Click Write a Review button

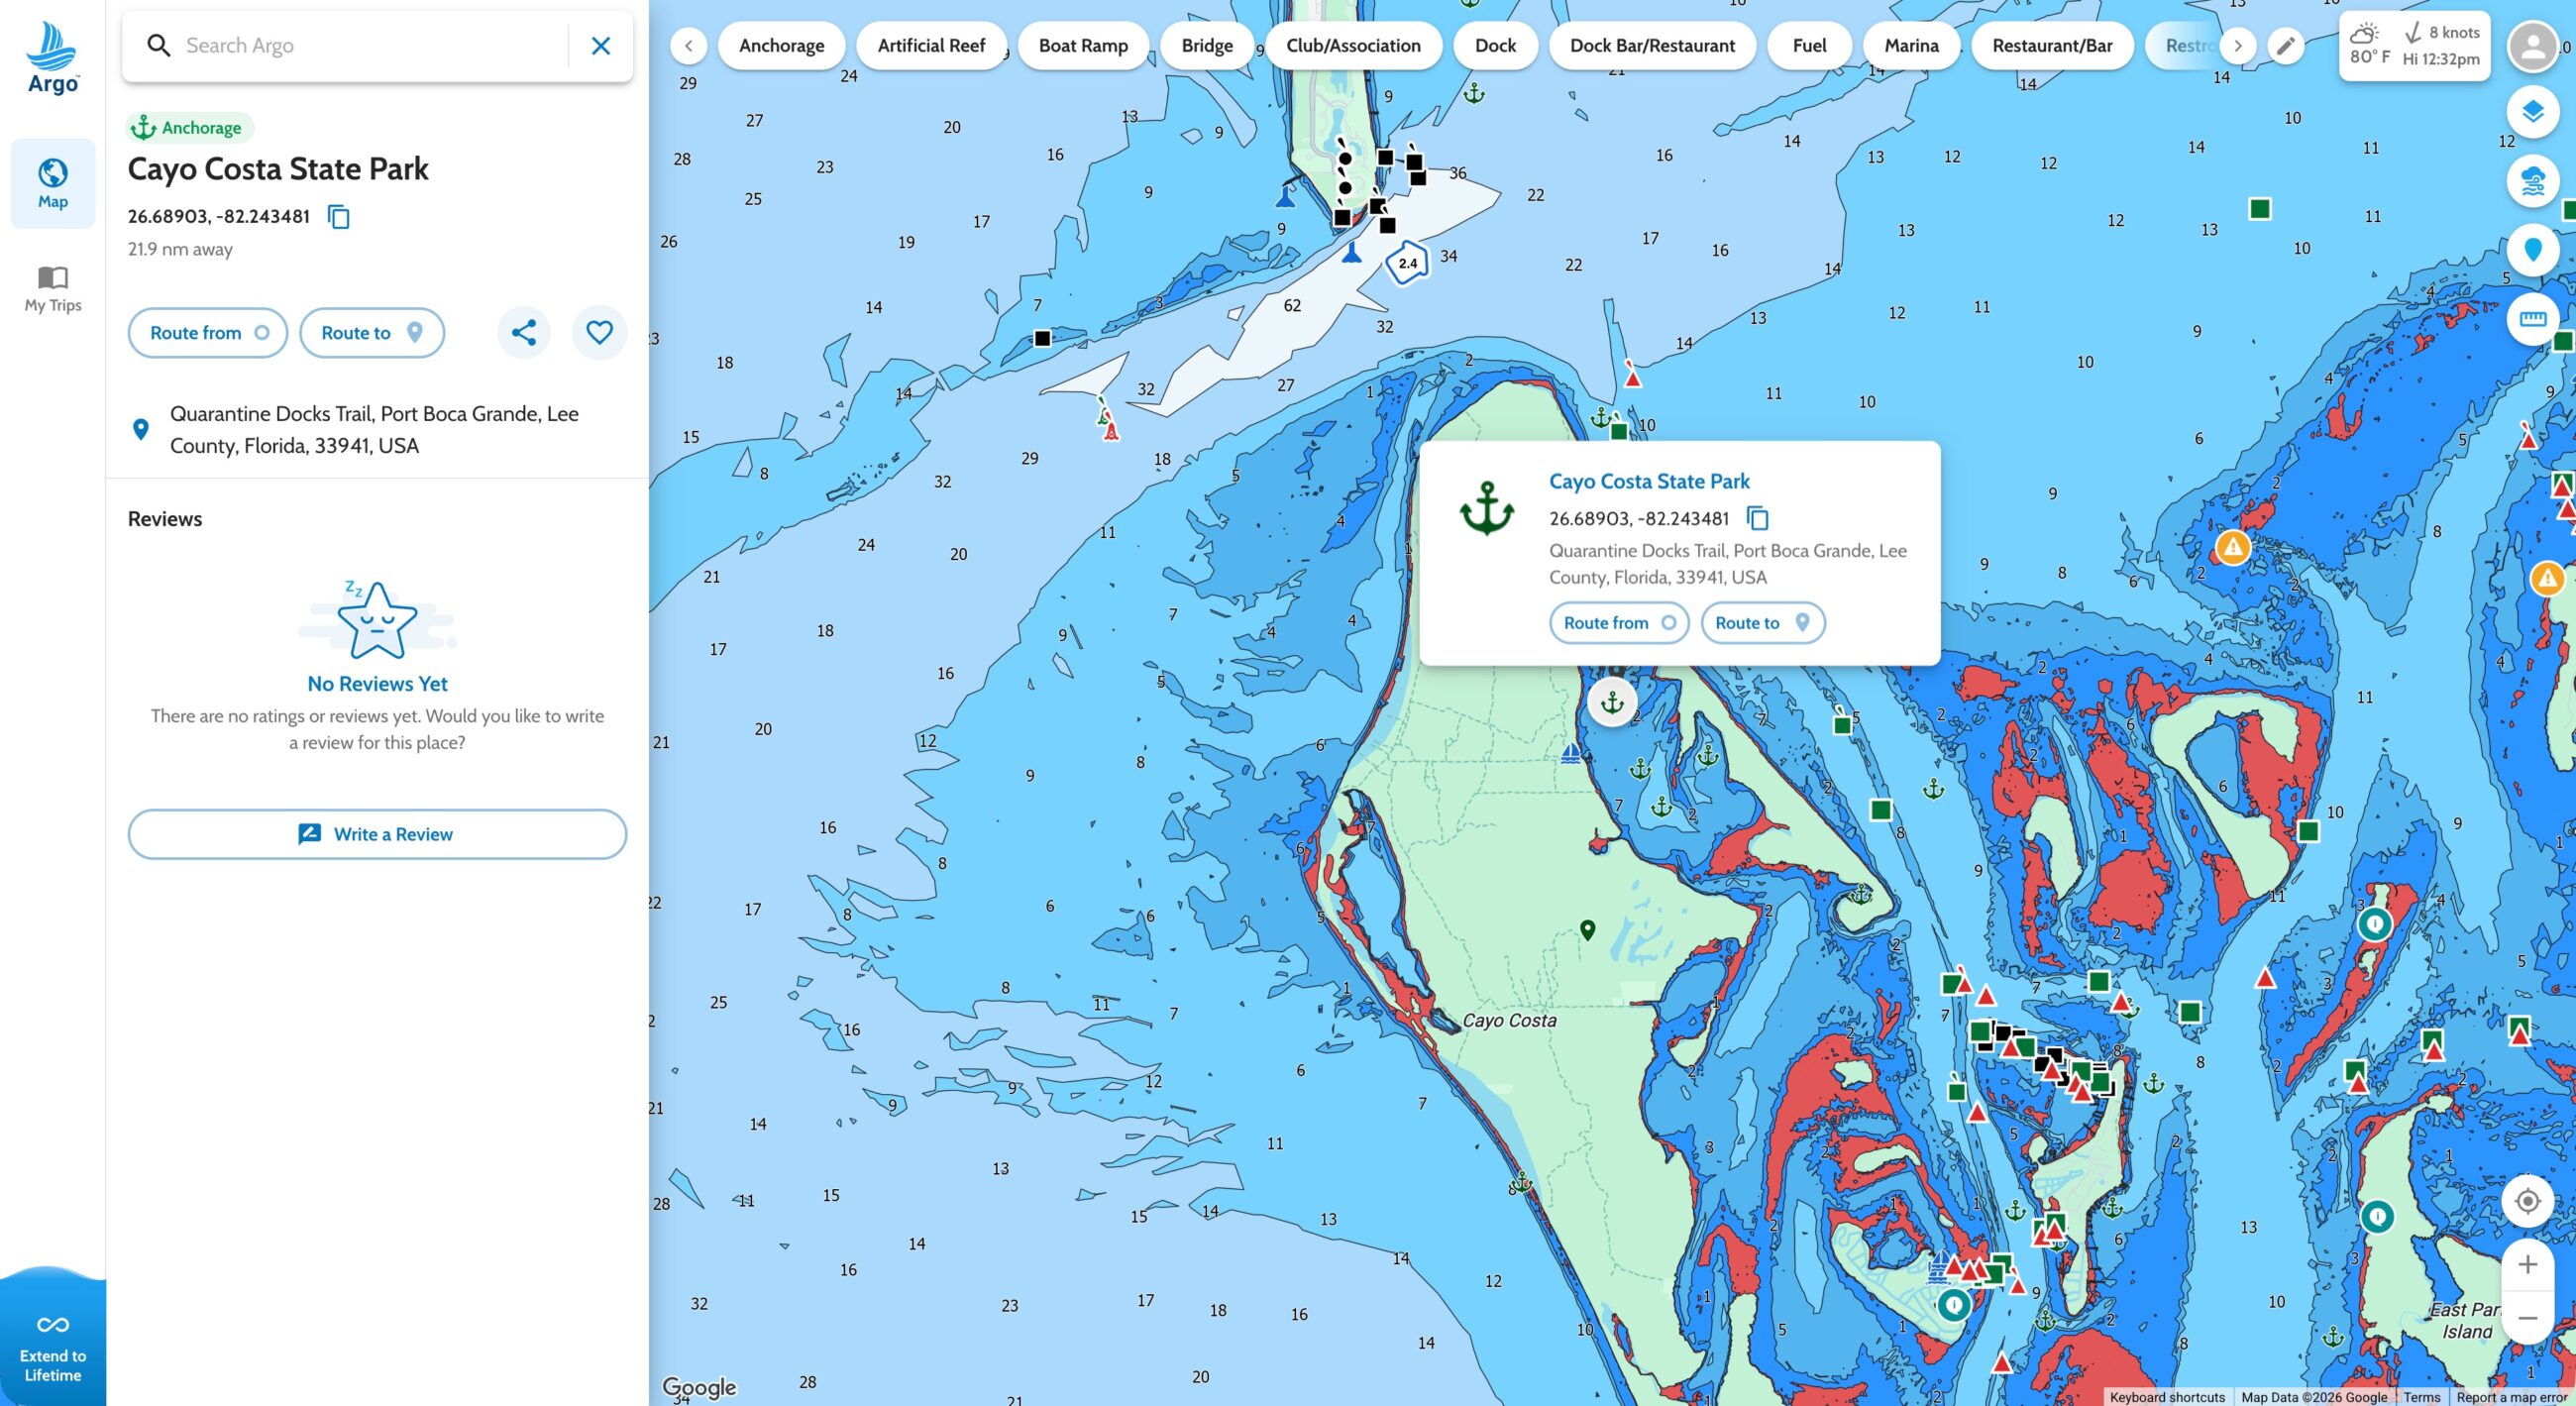point(377,834)
